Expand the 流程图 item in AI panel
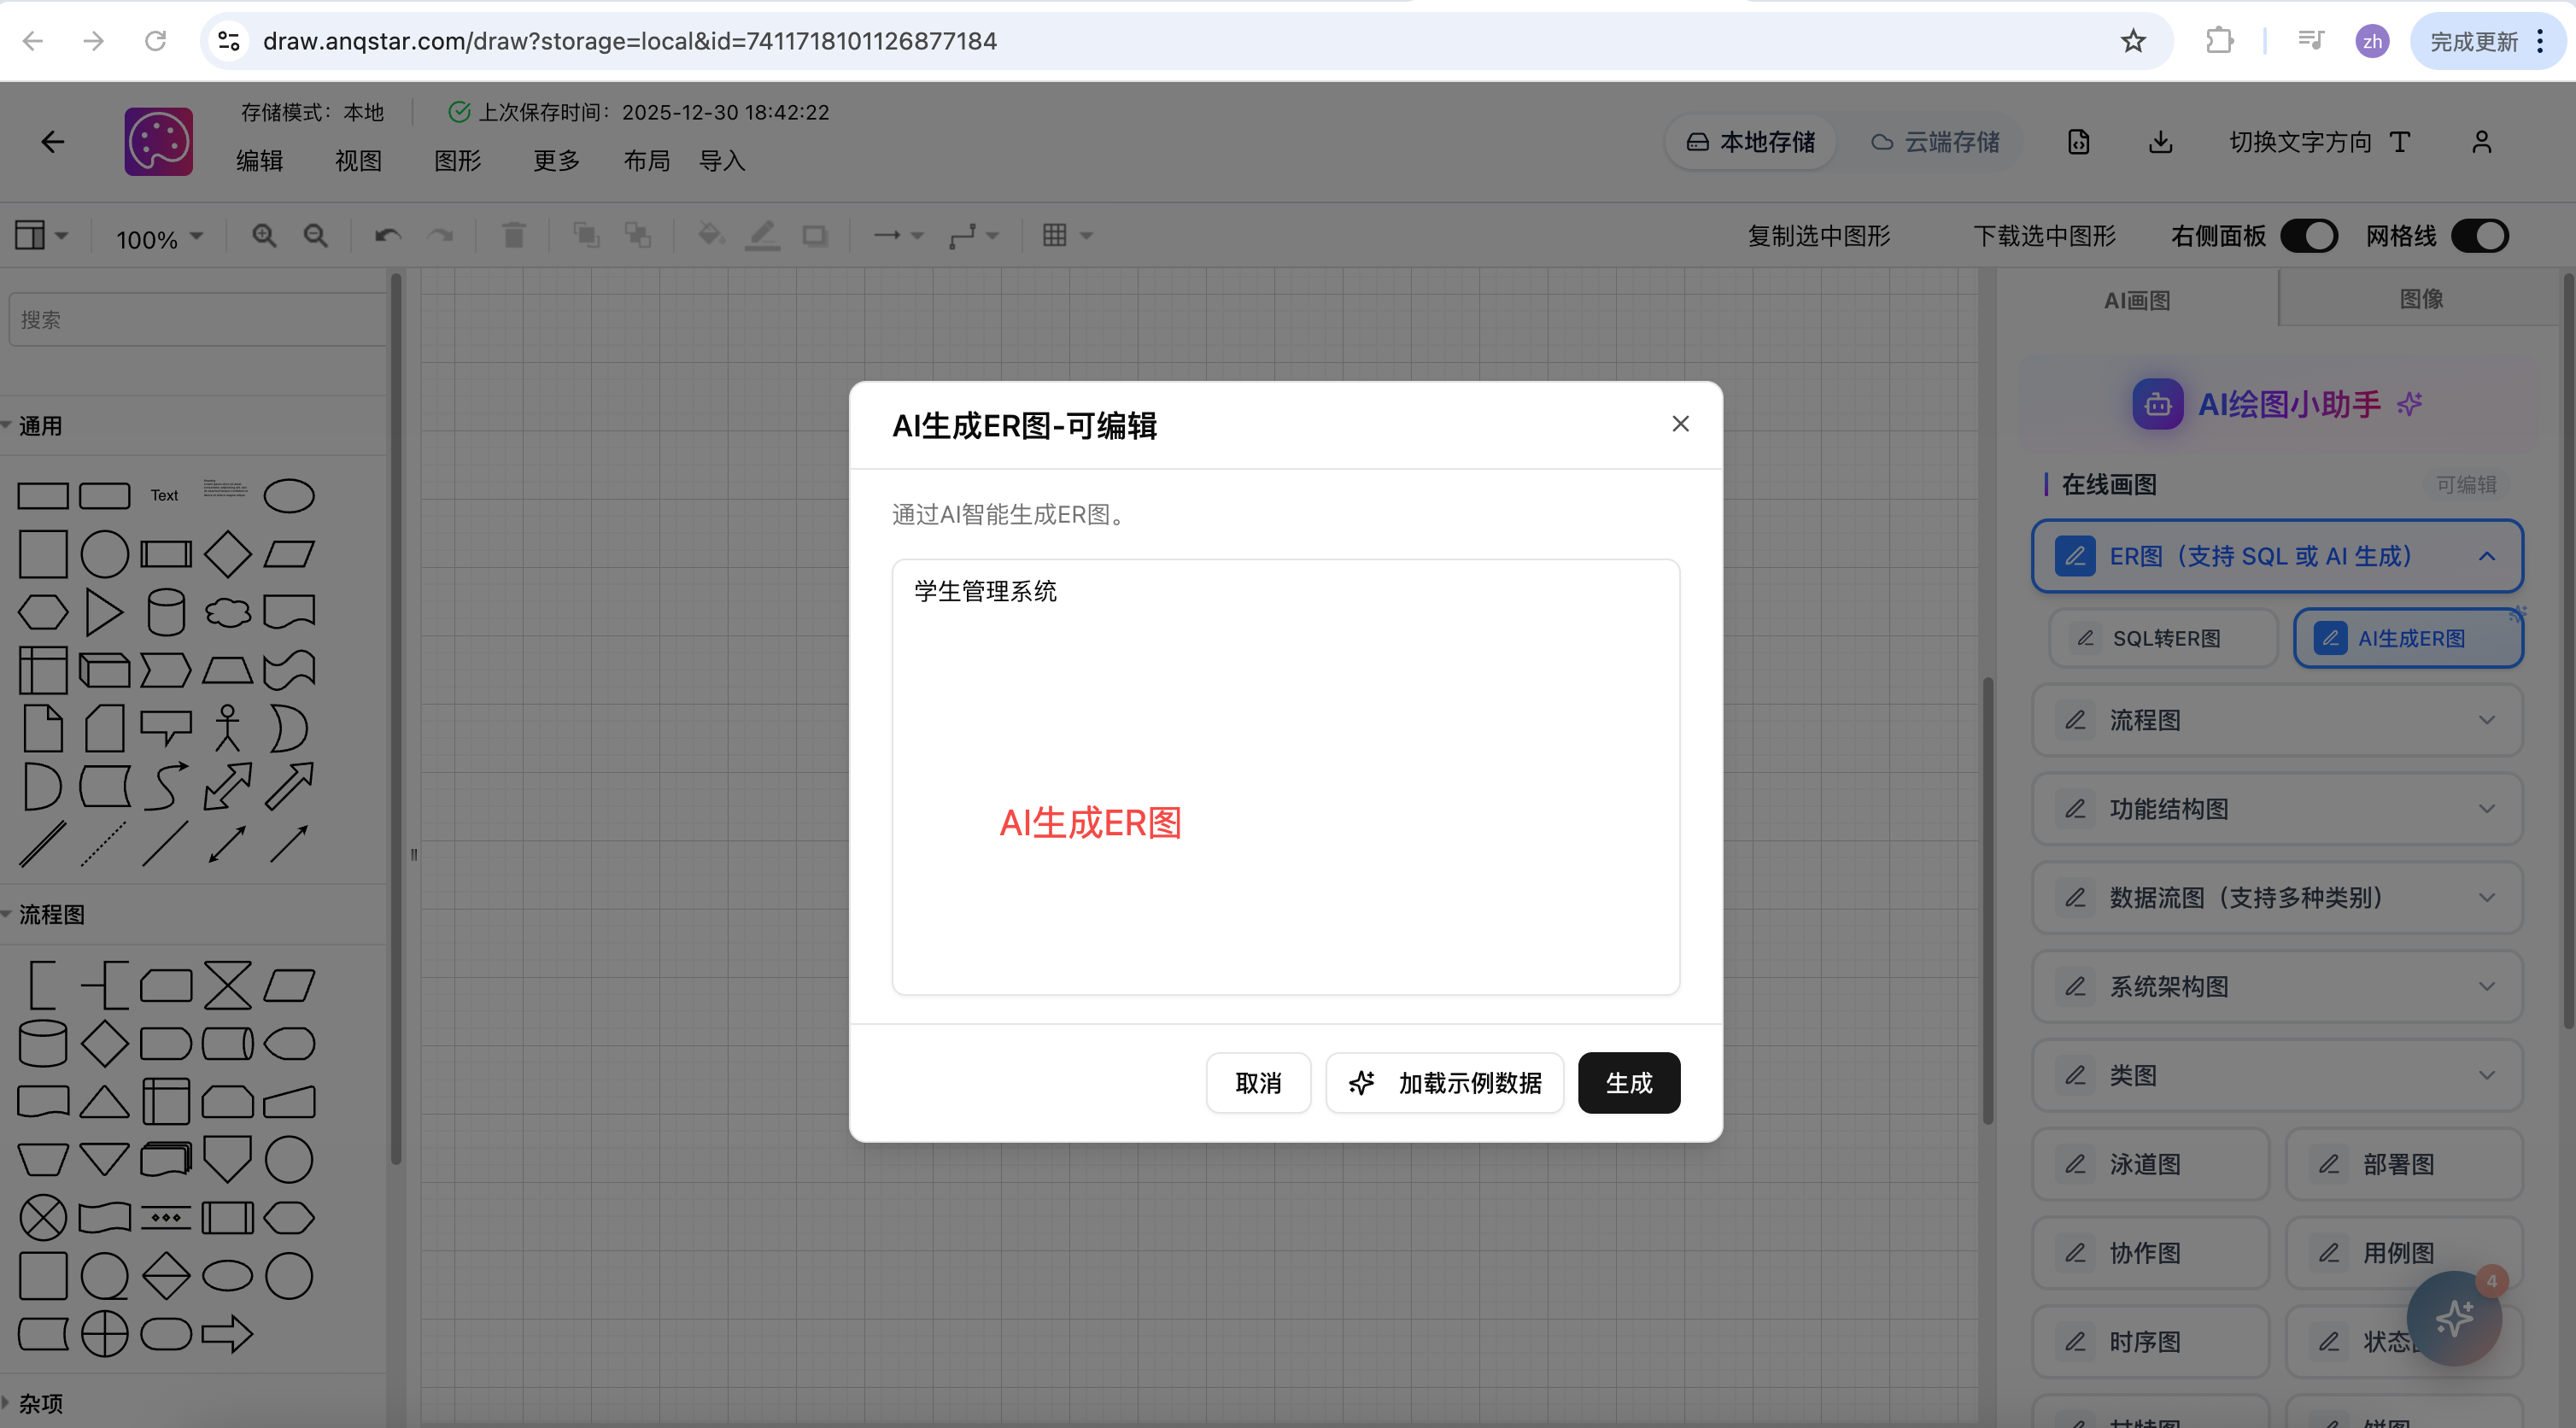The width and height of the screenshot is (2576, 1428). [2278, 720]
